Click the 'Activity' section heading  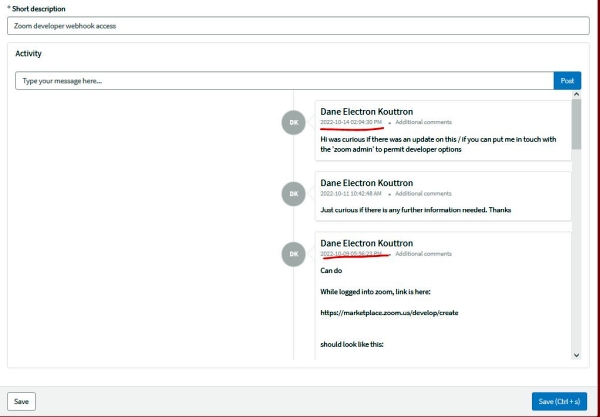[28, 54]
